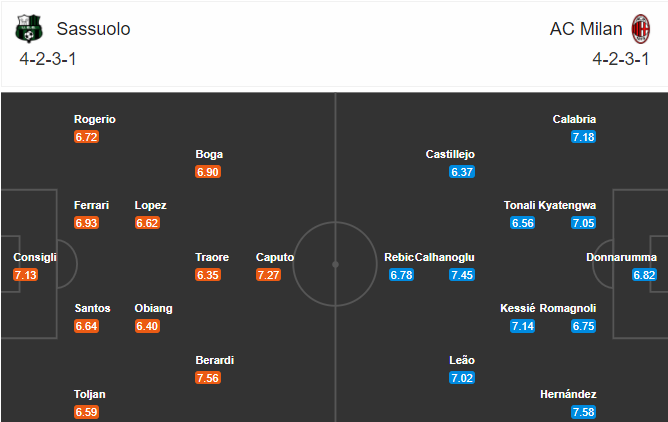Select Donnarumma's 6.82 rating badge
Viewport: 668px width, 422px height.
click(644, 275)
